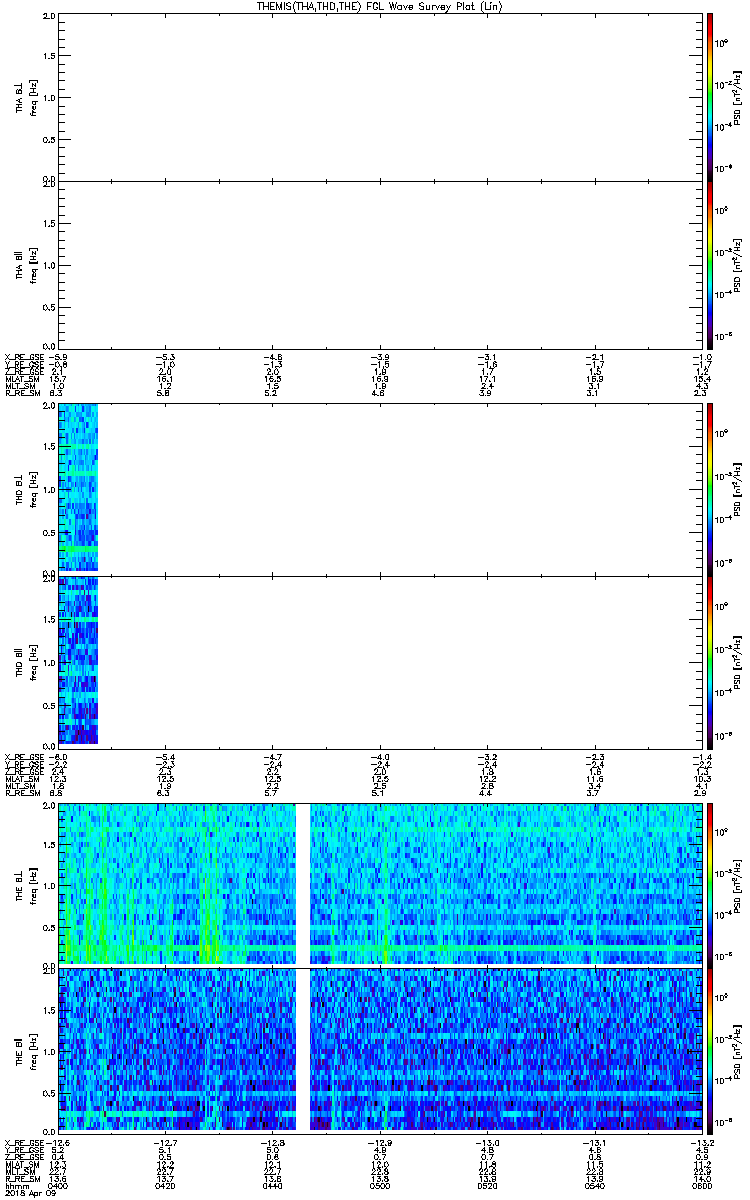This screenshot has height=1200, width=750.
Task: Click the empty THA BII spectrogram panel
Action: [381, 263]
